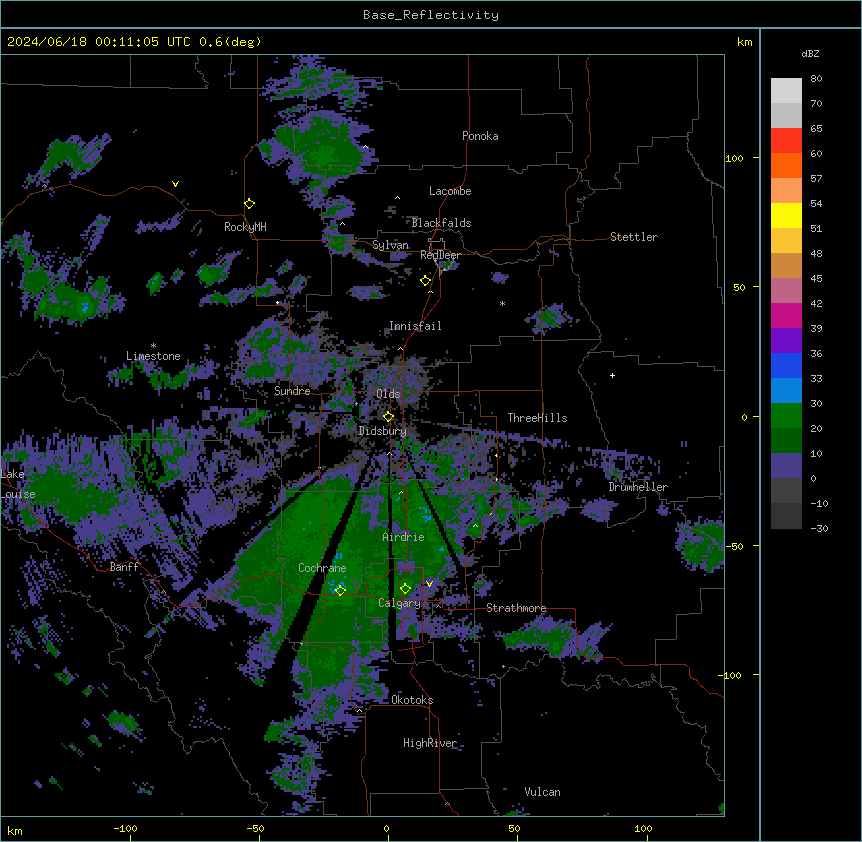Viewport: 862px width, 842px height.
Task: Pick the purple 36-39 dBZ legend swatch
Action: click(786, 341)
